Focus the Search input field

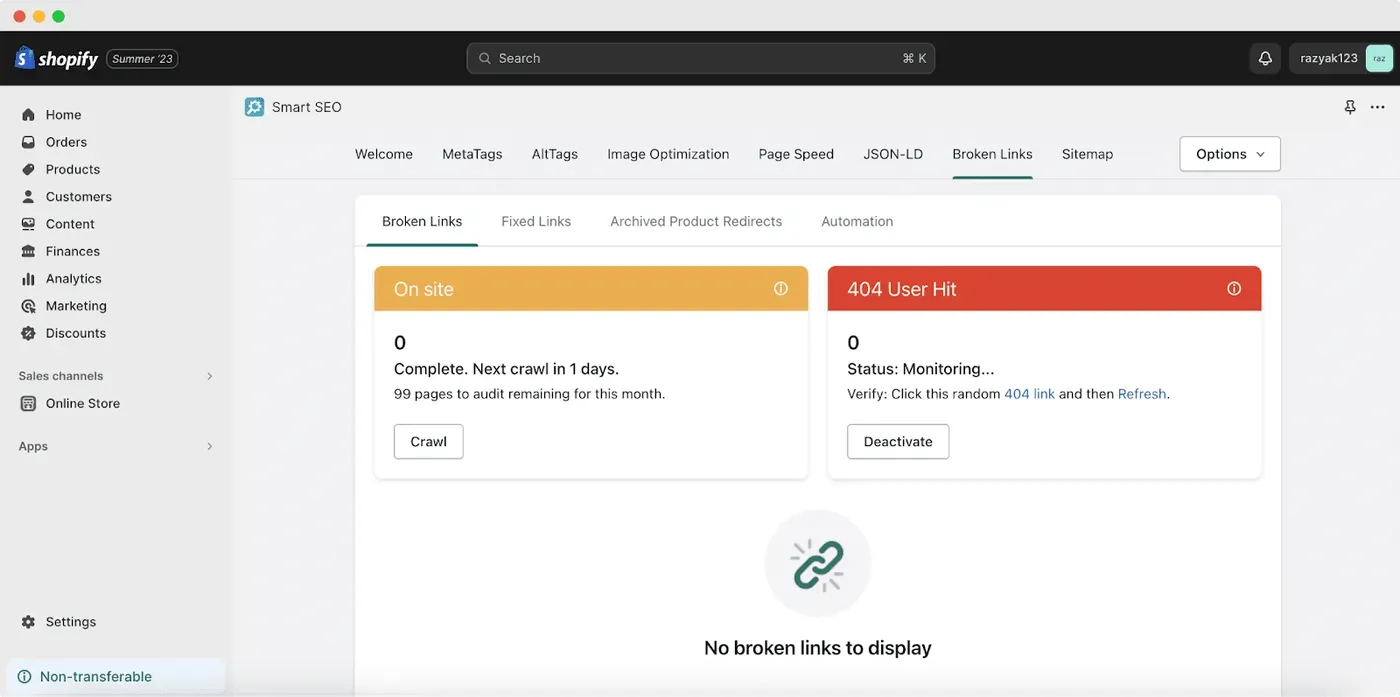700,59
